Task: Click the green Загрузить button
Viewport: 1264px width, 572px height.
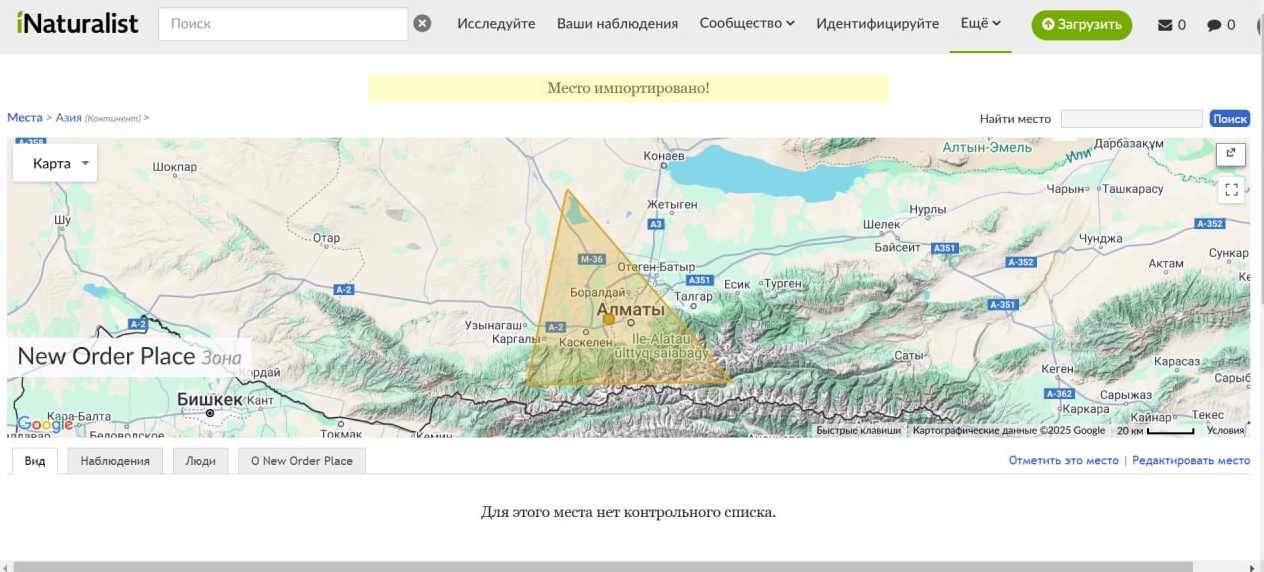Action: tap(1082, 25)
